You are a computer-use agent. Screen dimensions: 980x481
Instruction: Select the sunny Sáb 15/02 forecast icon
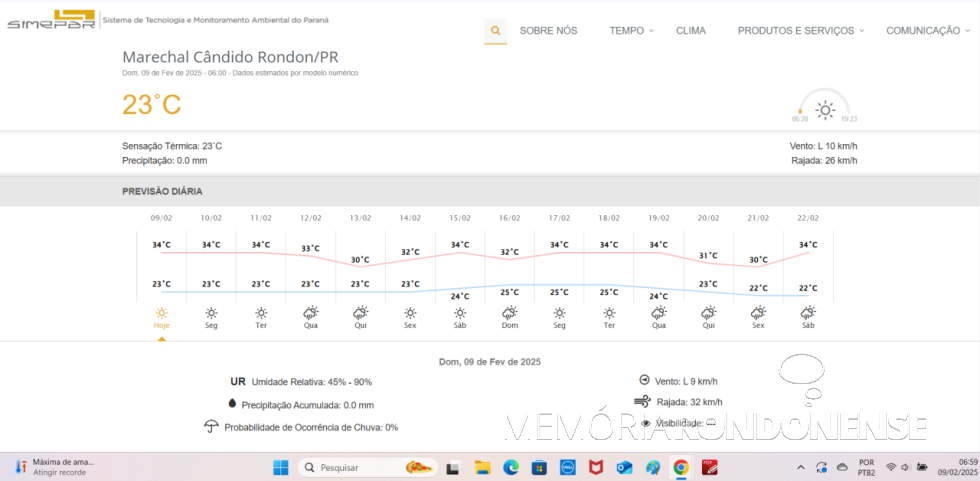460,313
